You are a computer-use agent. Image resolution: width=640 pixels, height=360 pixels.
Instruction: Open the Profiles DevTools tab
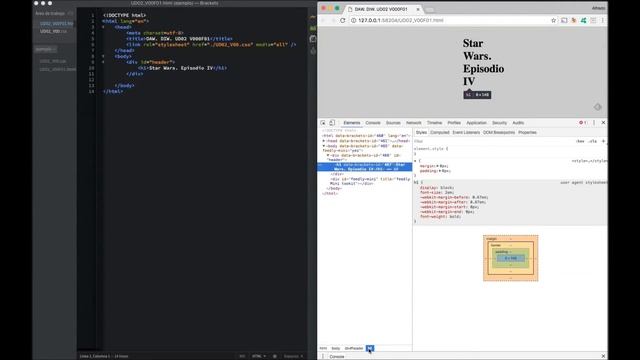click(454, 123)
